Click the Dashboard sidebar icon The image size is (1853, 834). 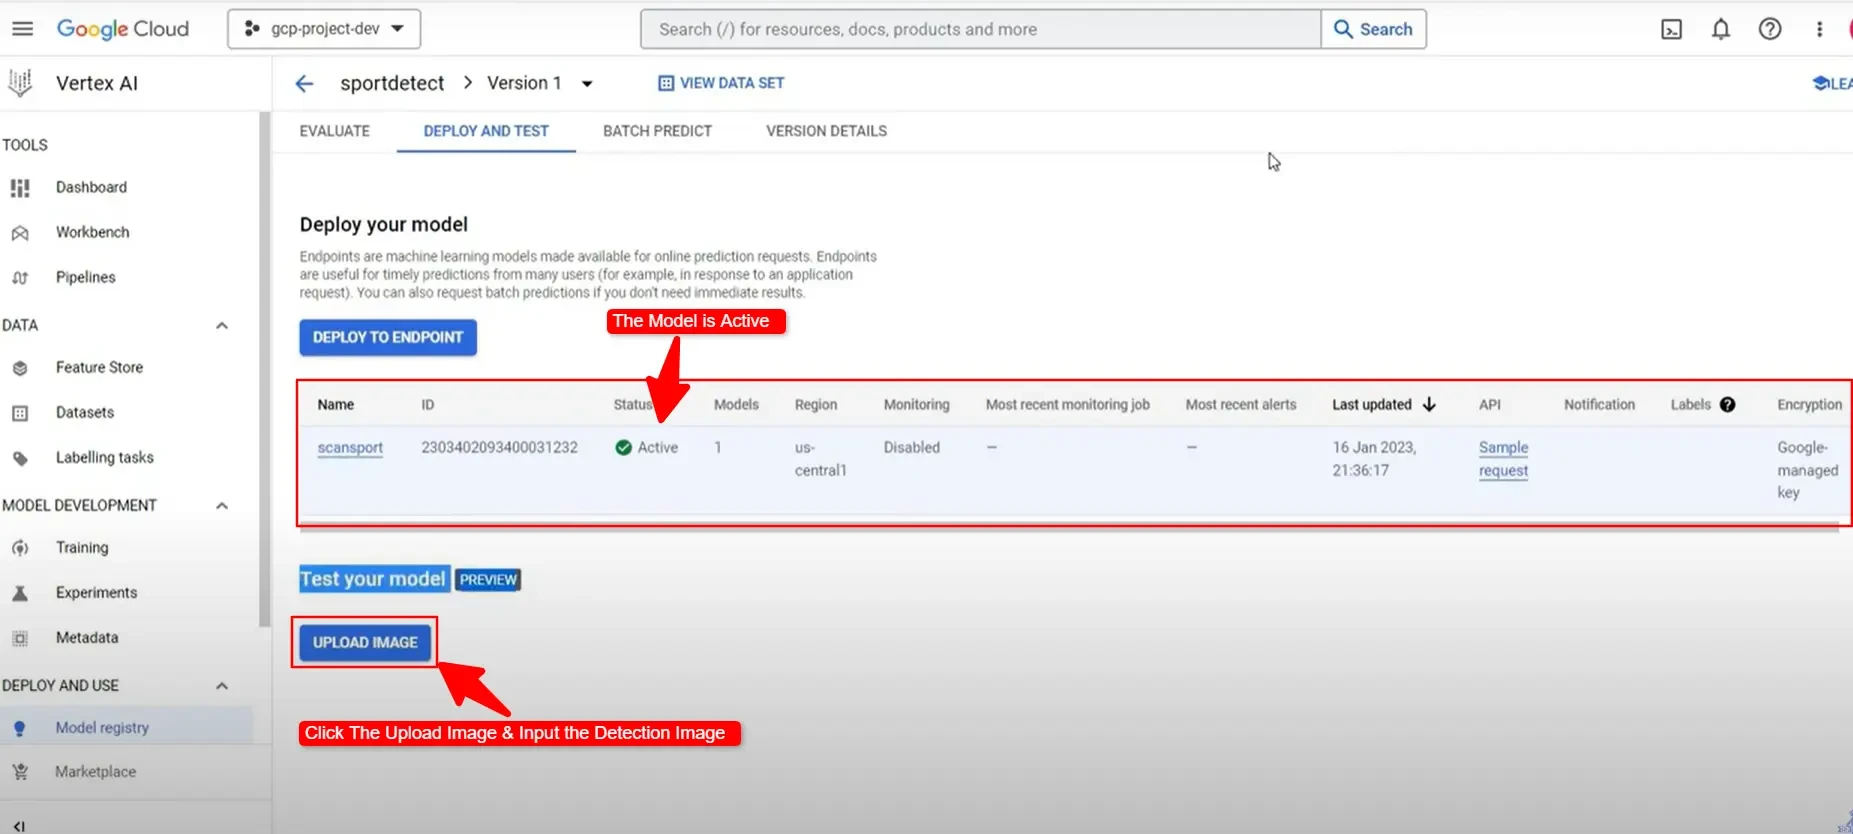(20, 188)
